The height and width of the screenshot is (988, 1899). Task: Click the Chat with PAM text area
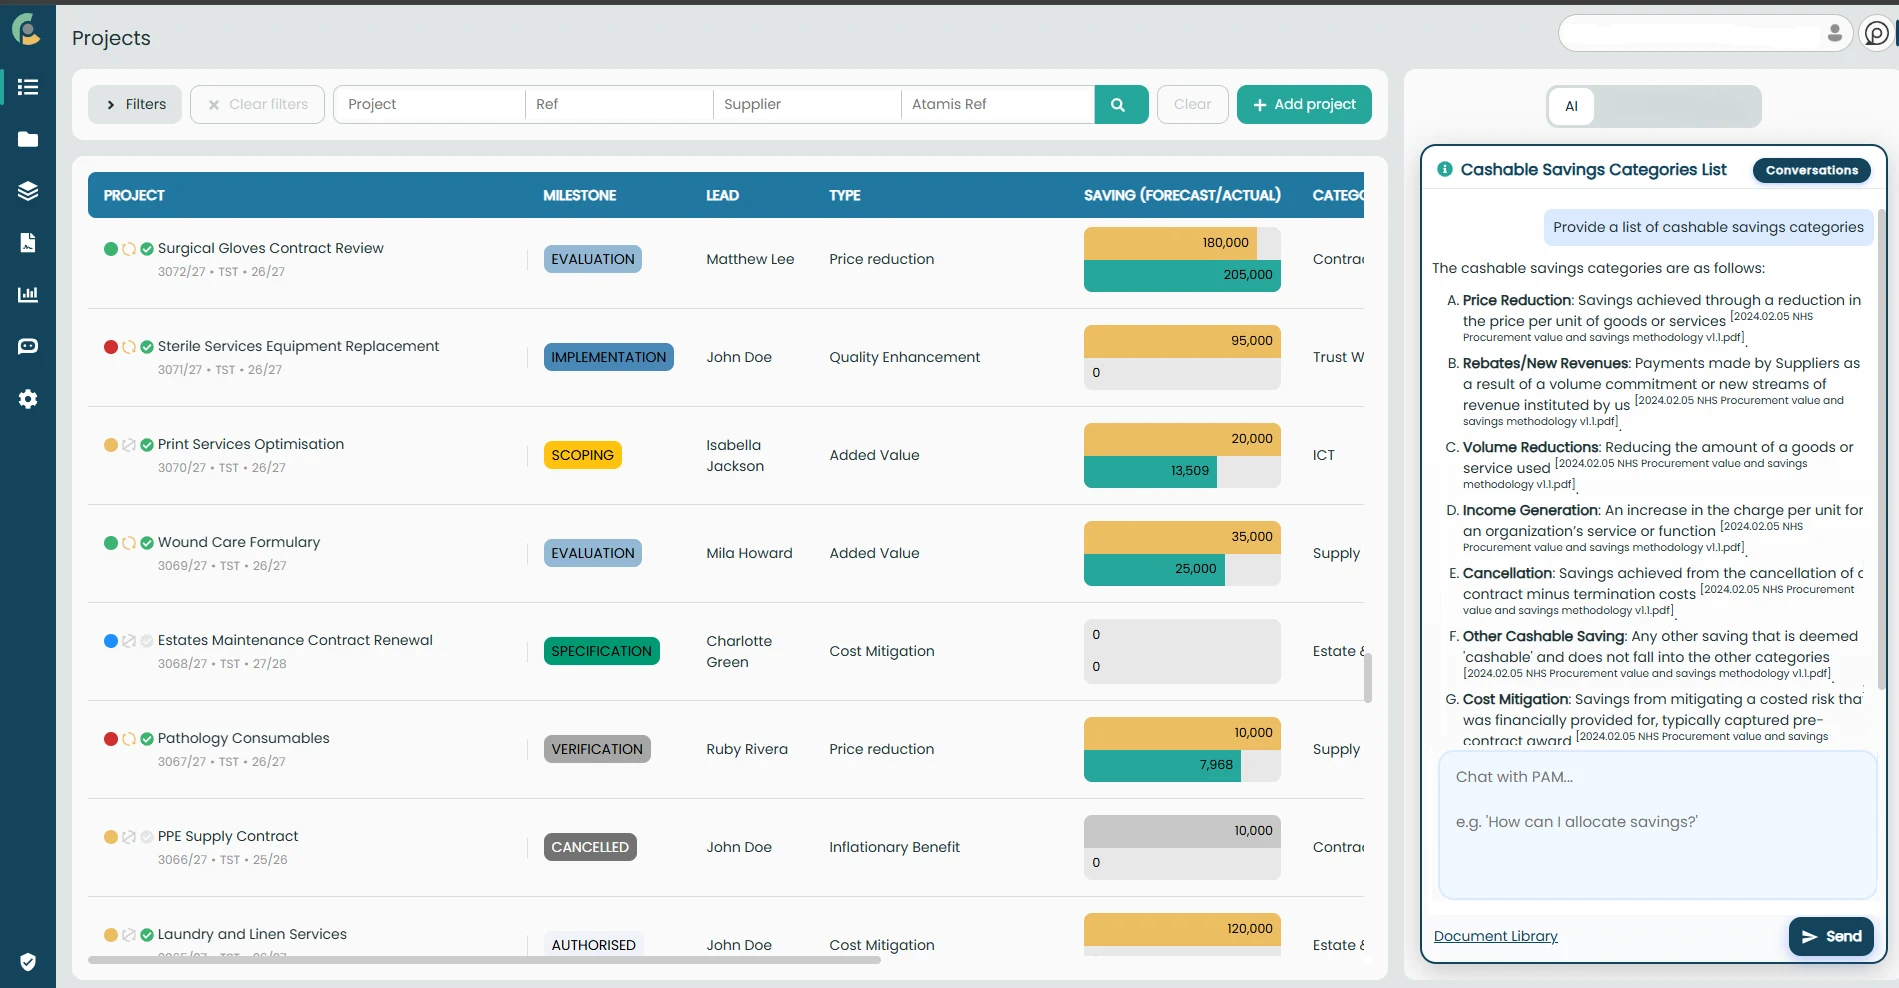tap(1657, 825)
